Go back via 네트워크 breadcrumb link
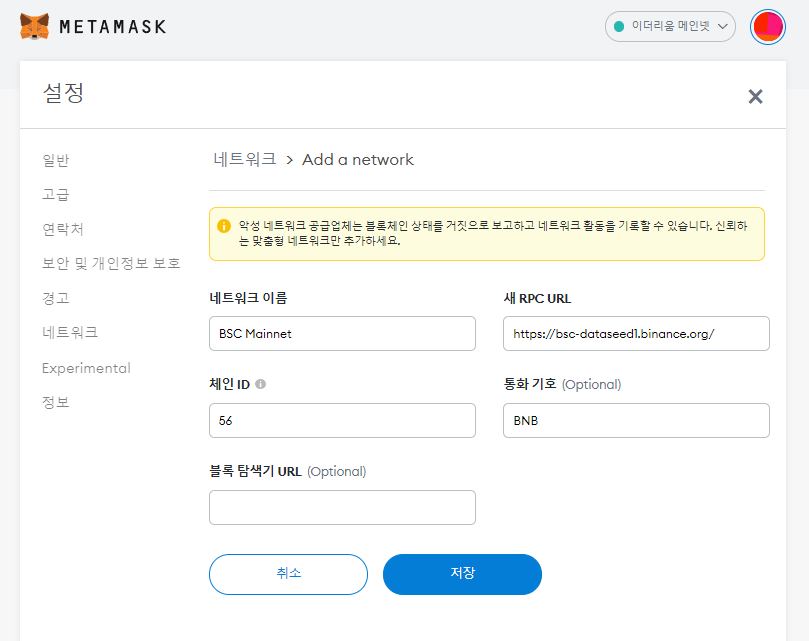 [245, 159]
